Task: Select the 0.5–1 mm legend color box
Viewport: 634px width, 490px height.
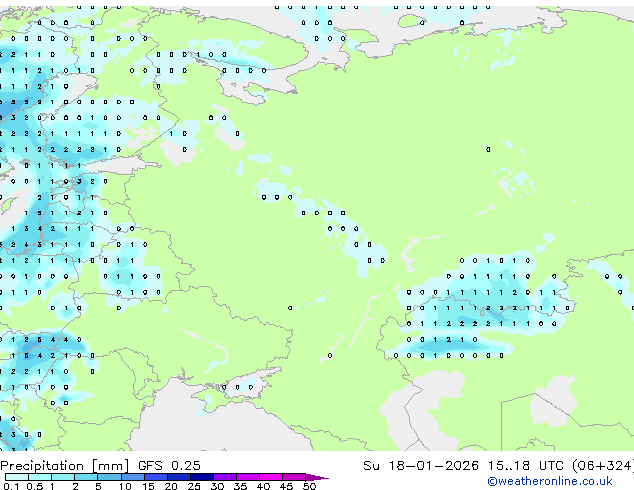Action: coord(40,477)
